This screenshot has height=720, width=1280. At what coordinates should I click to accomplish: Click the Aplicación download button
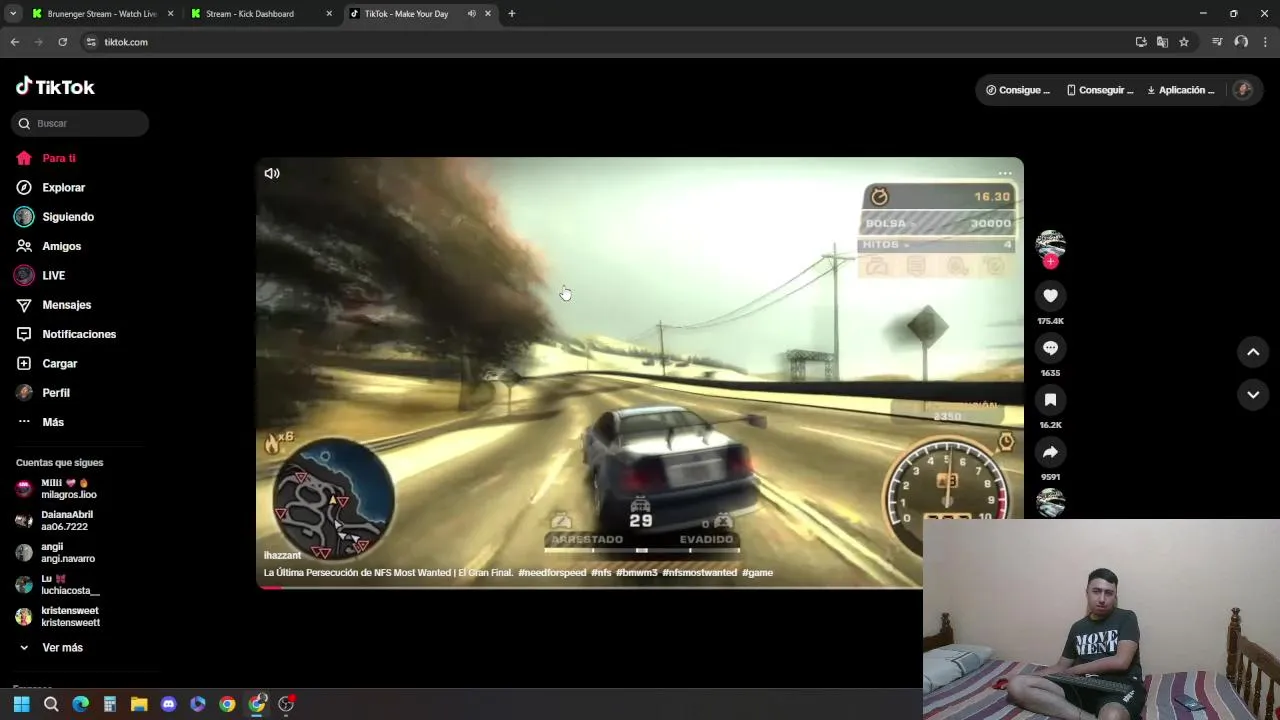1181,90
